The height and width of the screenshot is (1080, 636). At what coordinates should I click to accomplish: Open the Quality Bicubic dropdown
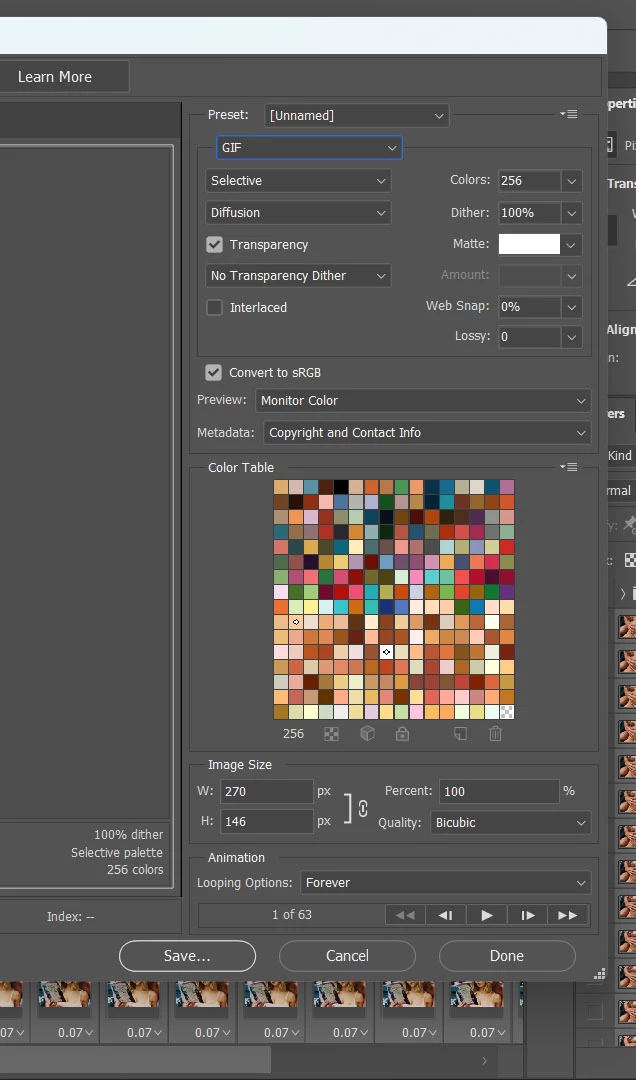pyautogui.click(x=511, y=823)
